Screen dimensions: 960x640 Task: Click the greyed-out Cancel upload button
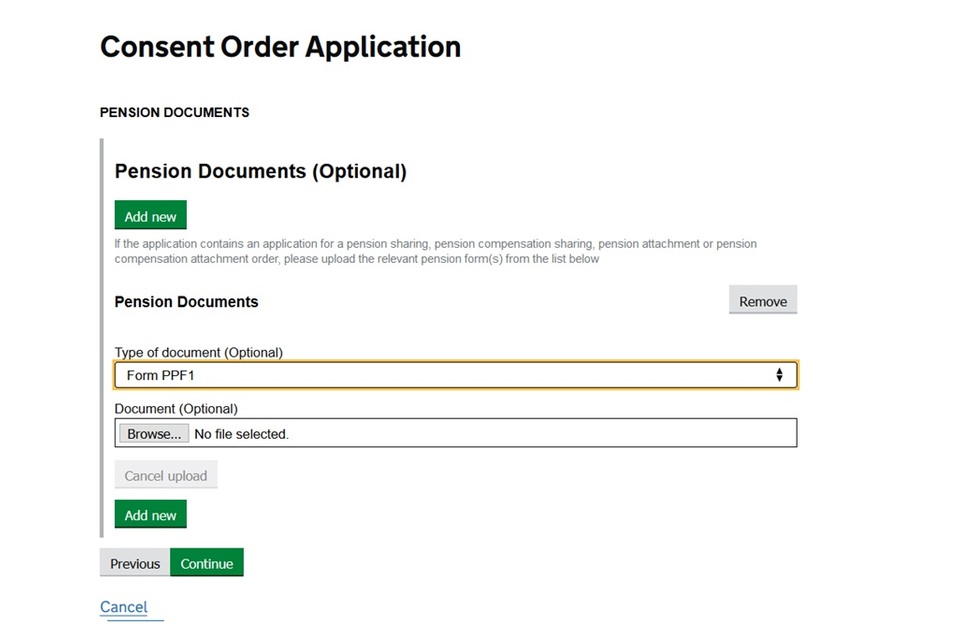pyautogui.click(x=165, y=476)
